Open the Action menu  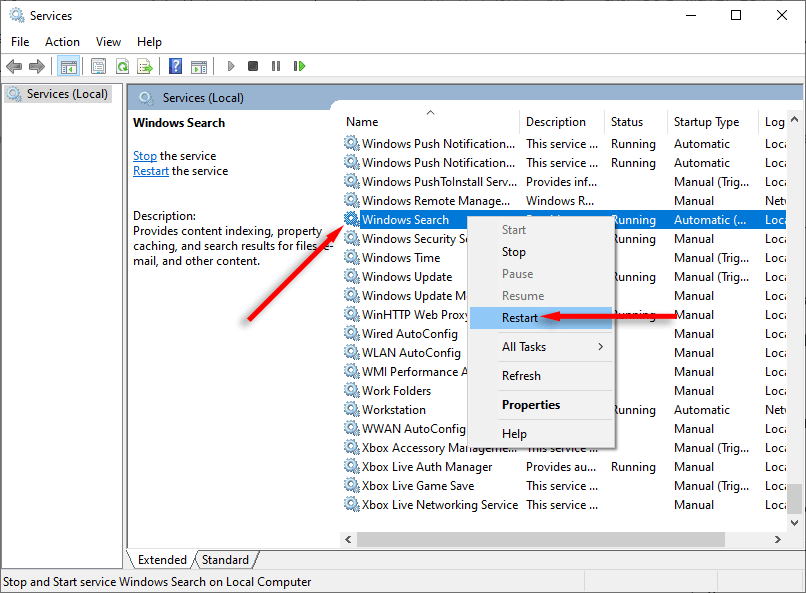[62, 42]
